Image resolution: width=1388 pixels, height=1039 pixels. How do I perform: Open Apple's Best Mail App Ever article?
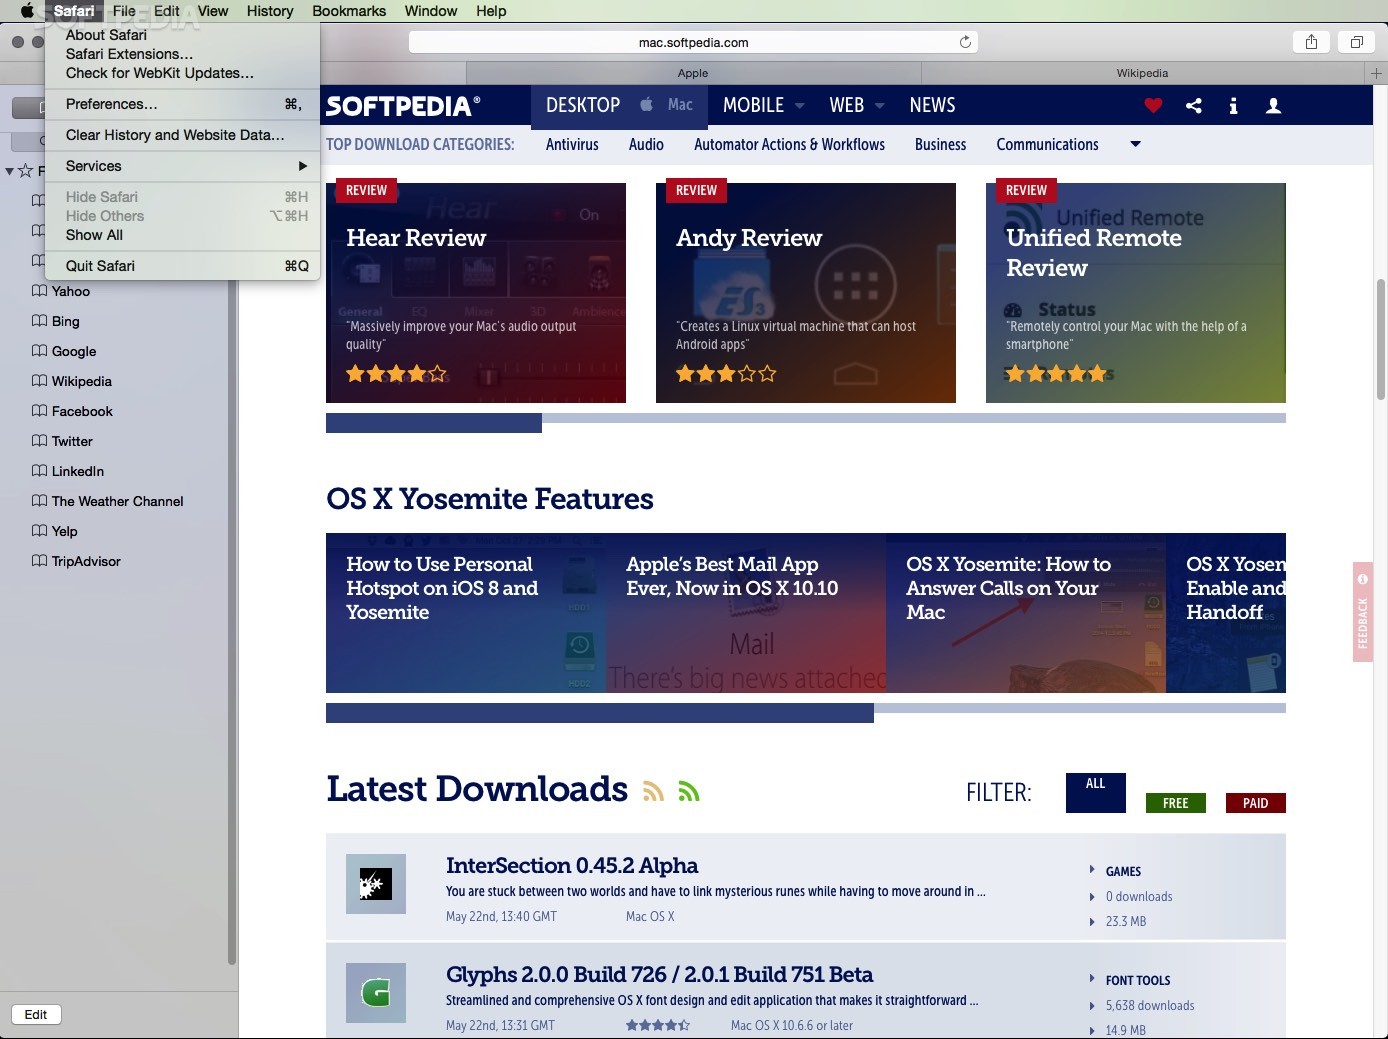(746, 613)
